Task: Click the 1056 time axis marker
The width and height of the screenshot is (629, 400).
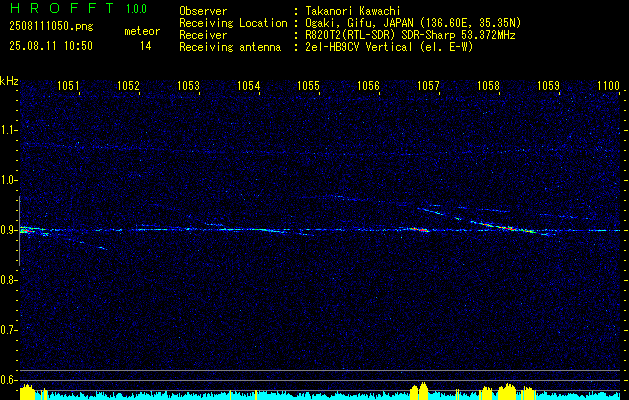Action: (x=368, y=85)
